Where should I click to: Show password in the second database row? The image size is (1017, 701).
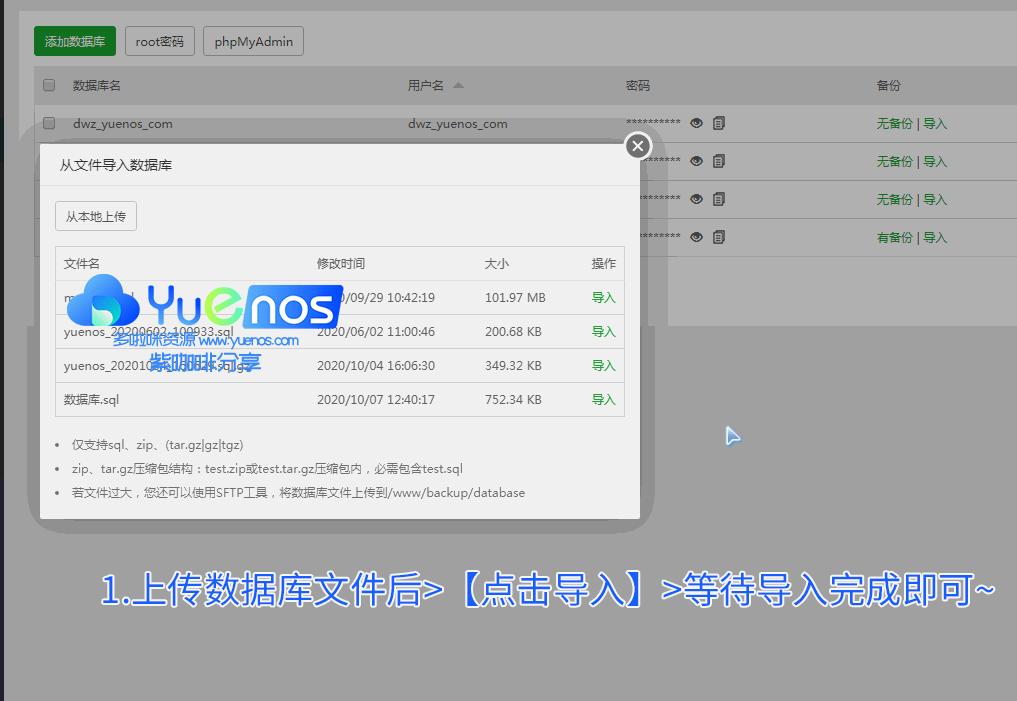tap(696, 161)
